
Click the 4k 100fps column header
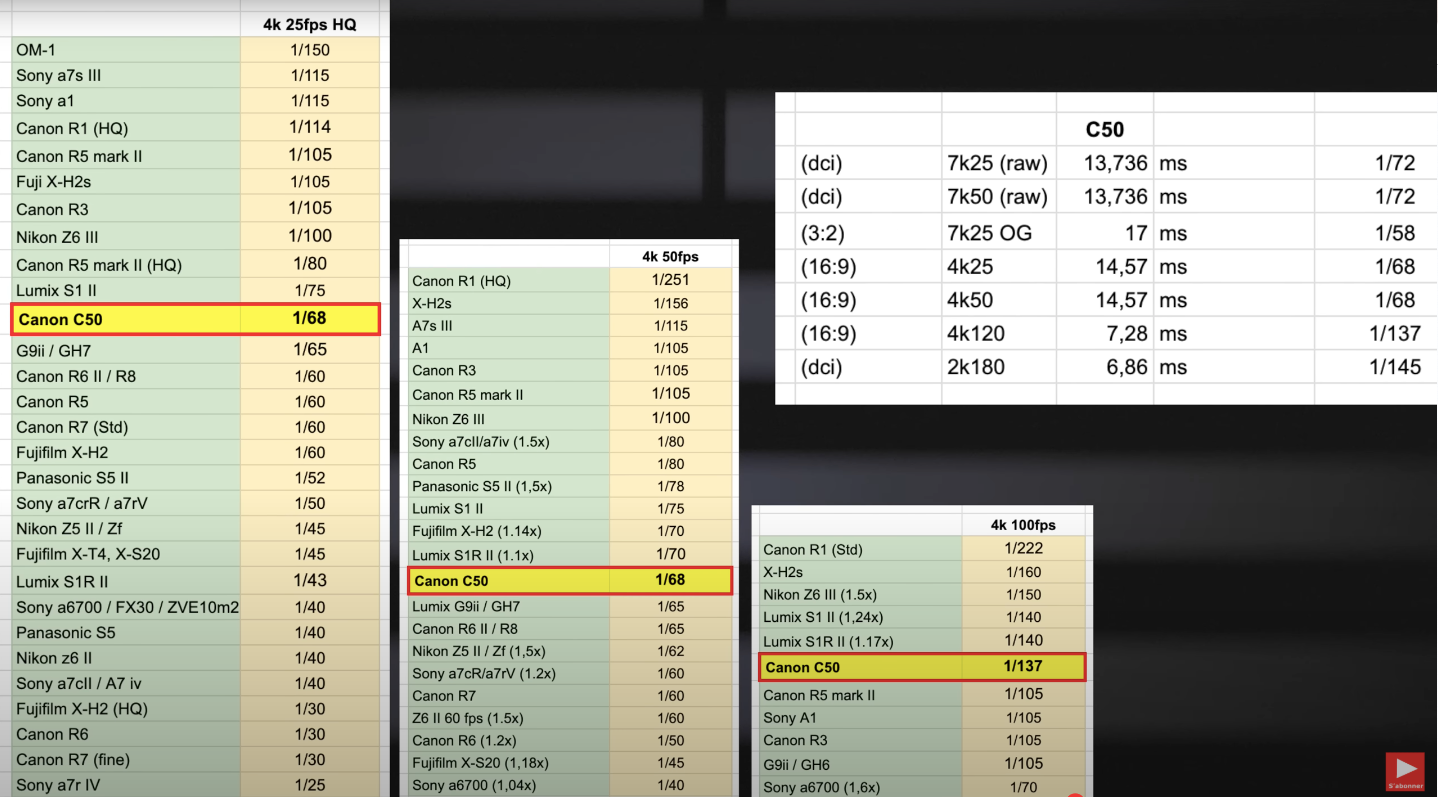[x=1023, y=525]
